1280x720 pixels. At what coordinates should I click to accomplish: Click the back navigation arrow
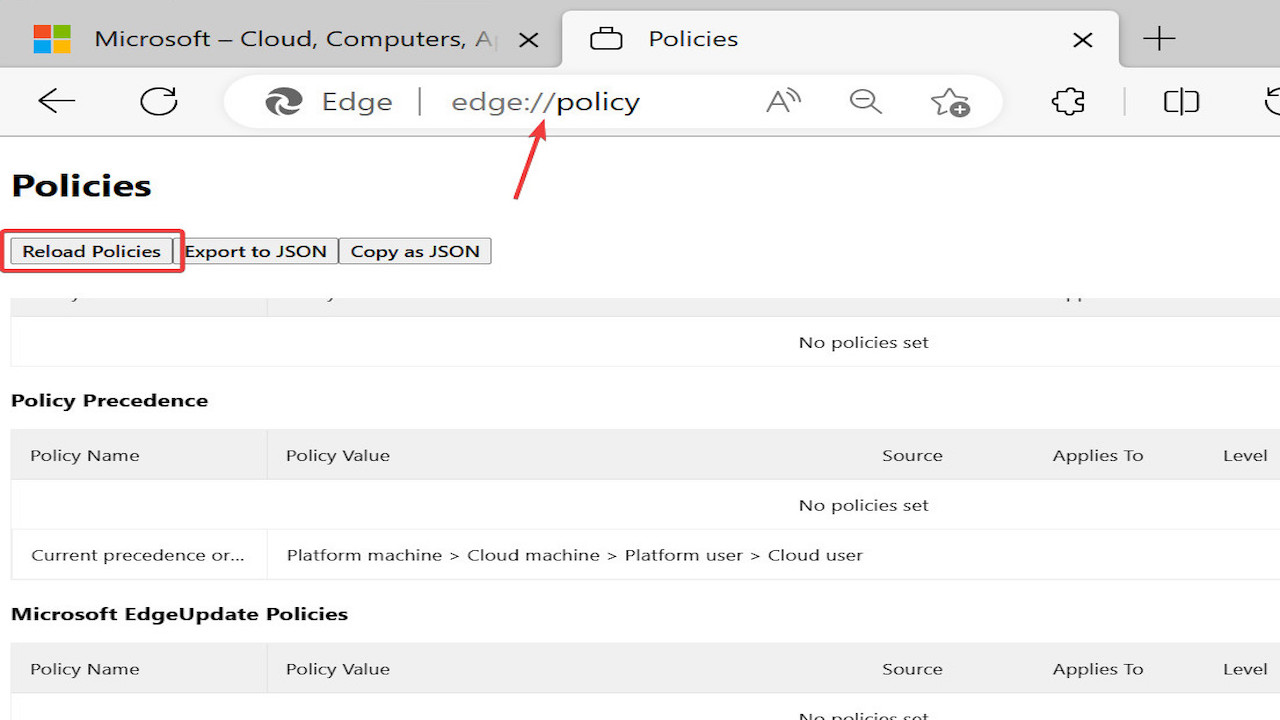coord(56,101)
